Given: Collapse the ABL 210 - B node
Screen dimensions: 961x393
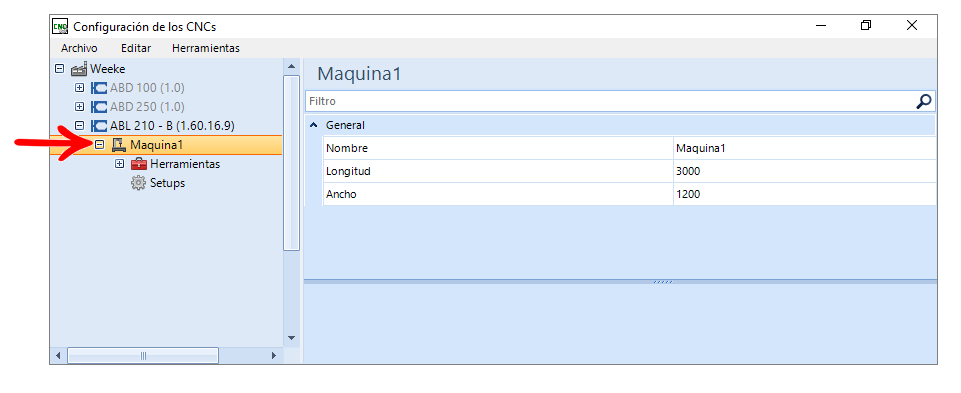Looking at the screenshot, I should [79, 126].
